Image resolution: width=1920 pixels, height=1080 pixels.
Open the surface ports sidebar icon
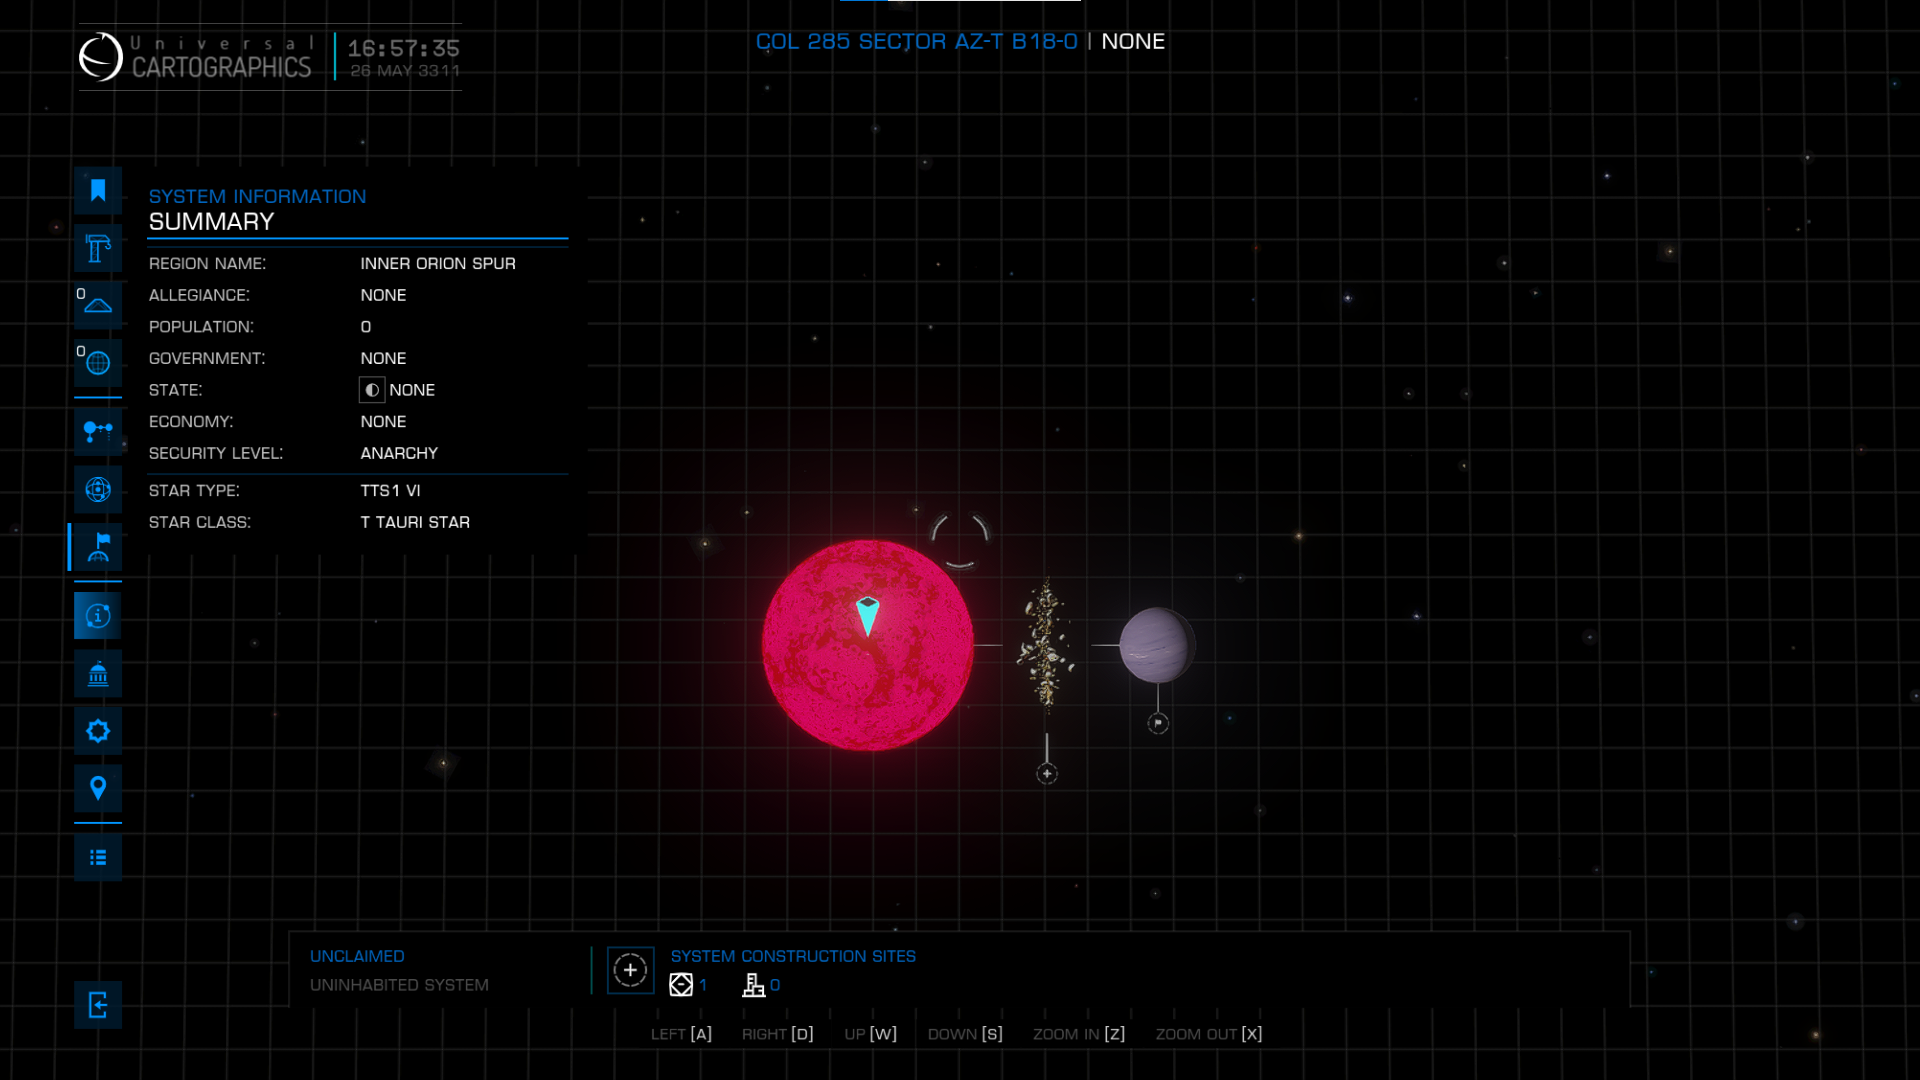tap(98, 305)
